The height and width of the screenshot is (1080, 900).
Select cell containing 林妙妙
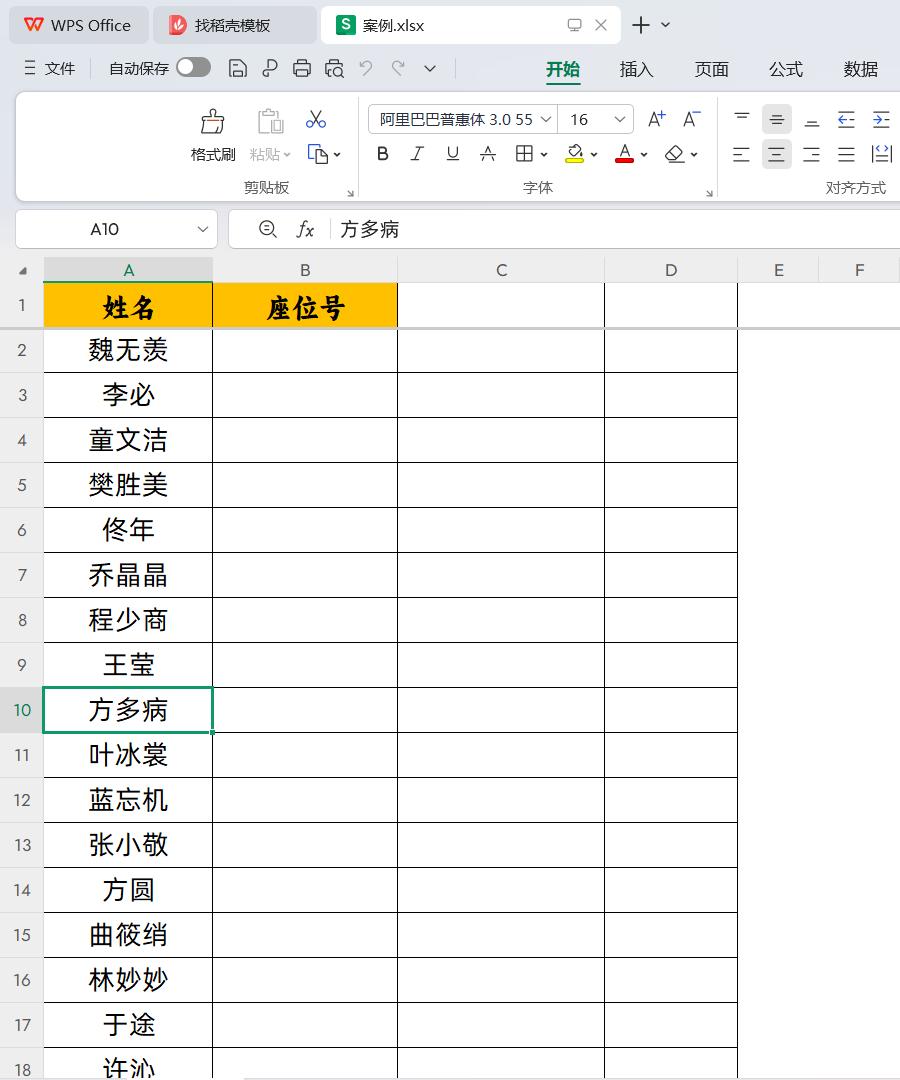[128, 979]
